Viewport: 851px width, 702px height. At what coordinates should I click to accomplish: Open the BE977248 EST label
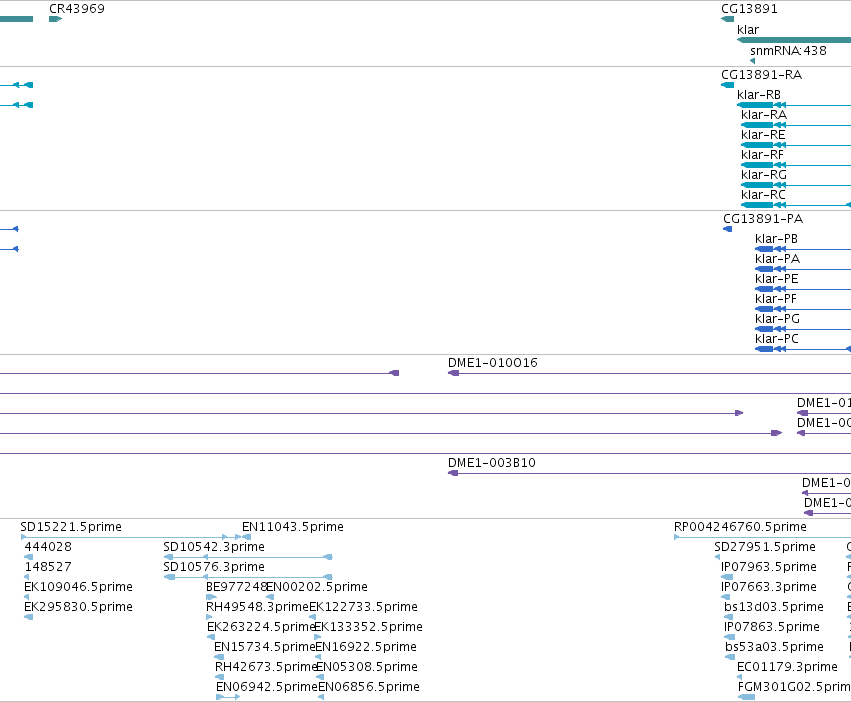tap(236, 587)
